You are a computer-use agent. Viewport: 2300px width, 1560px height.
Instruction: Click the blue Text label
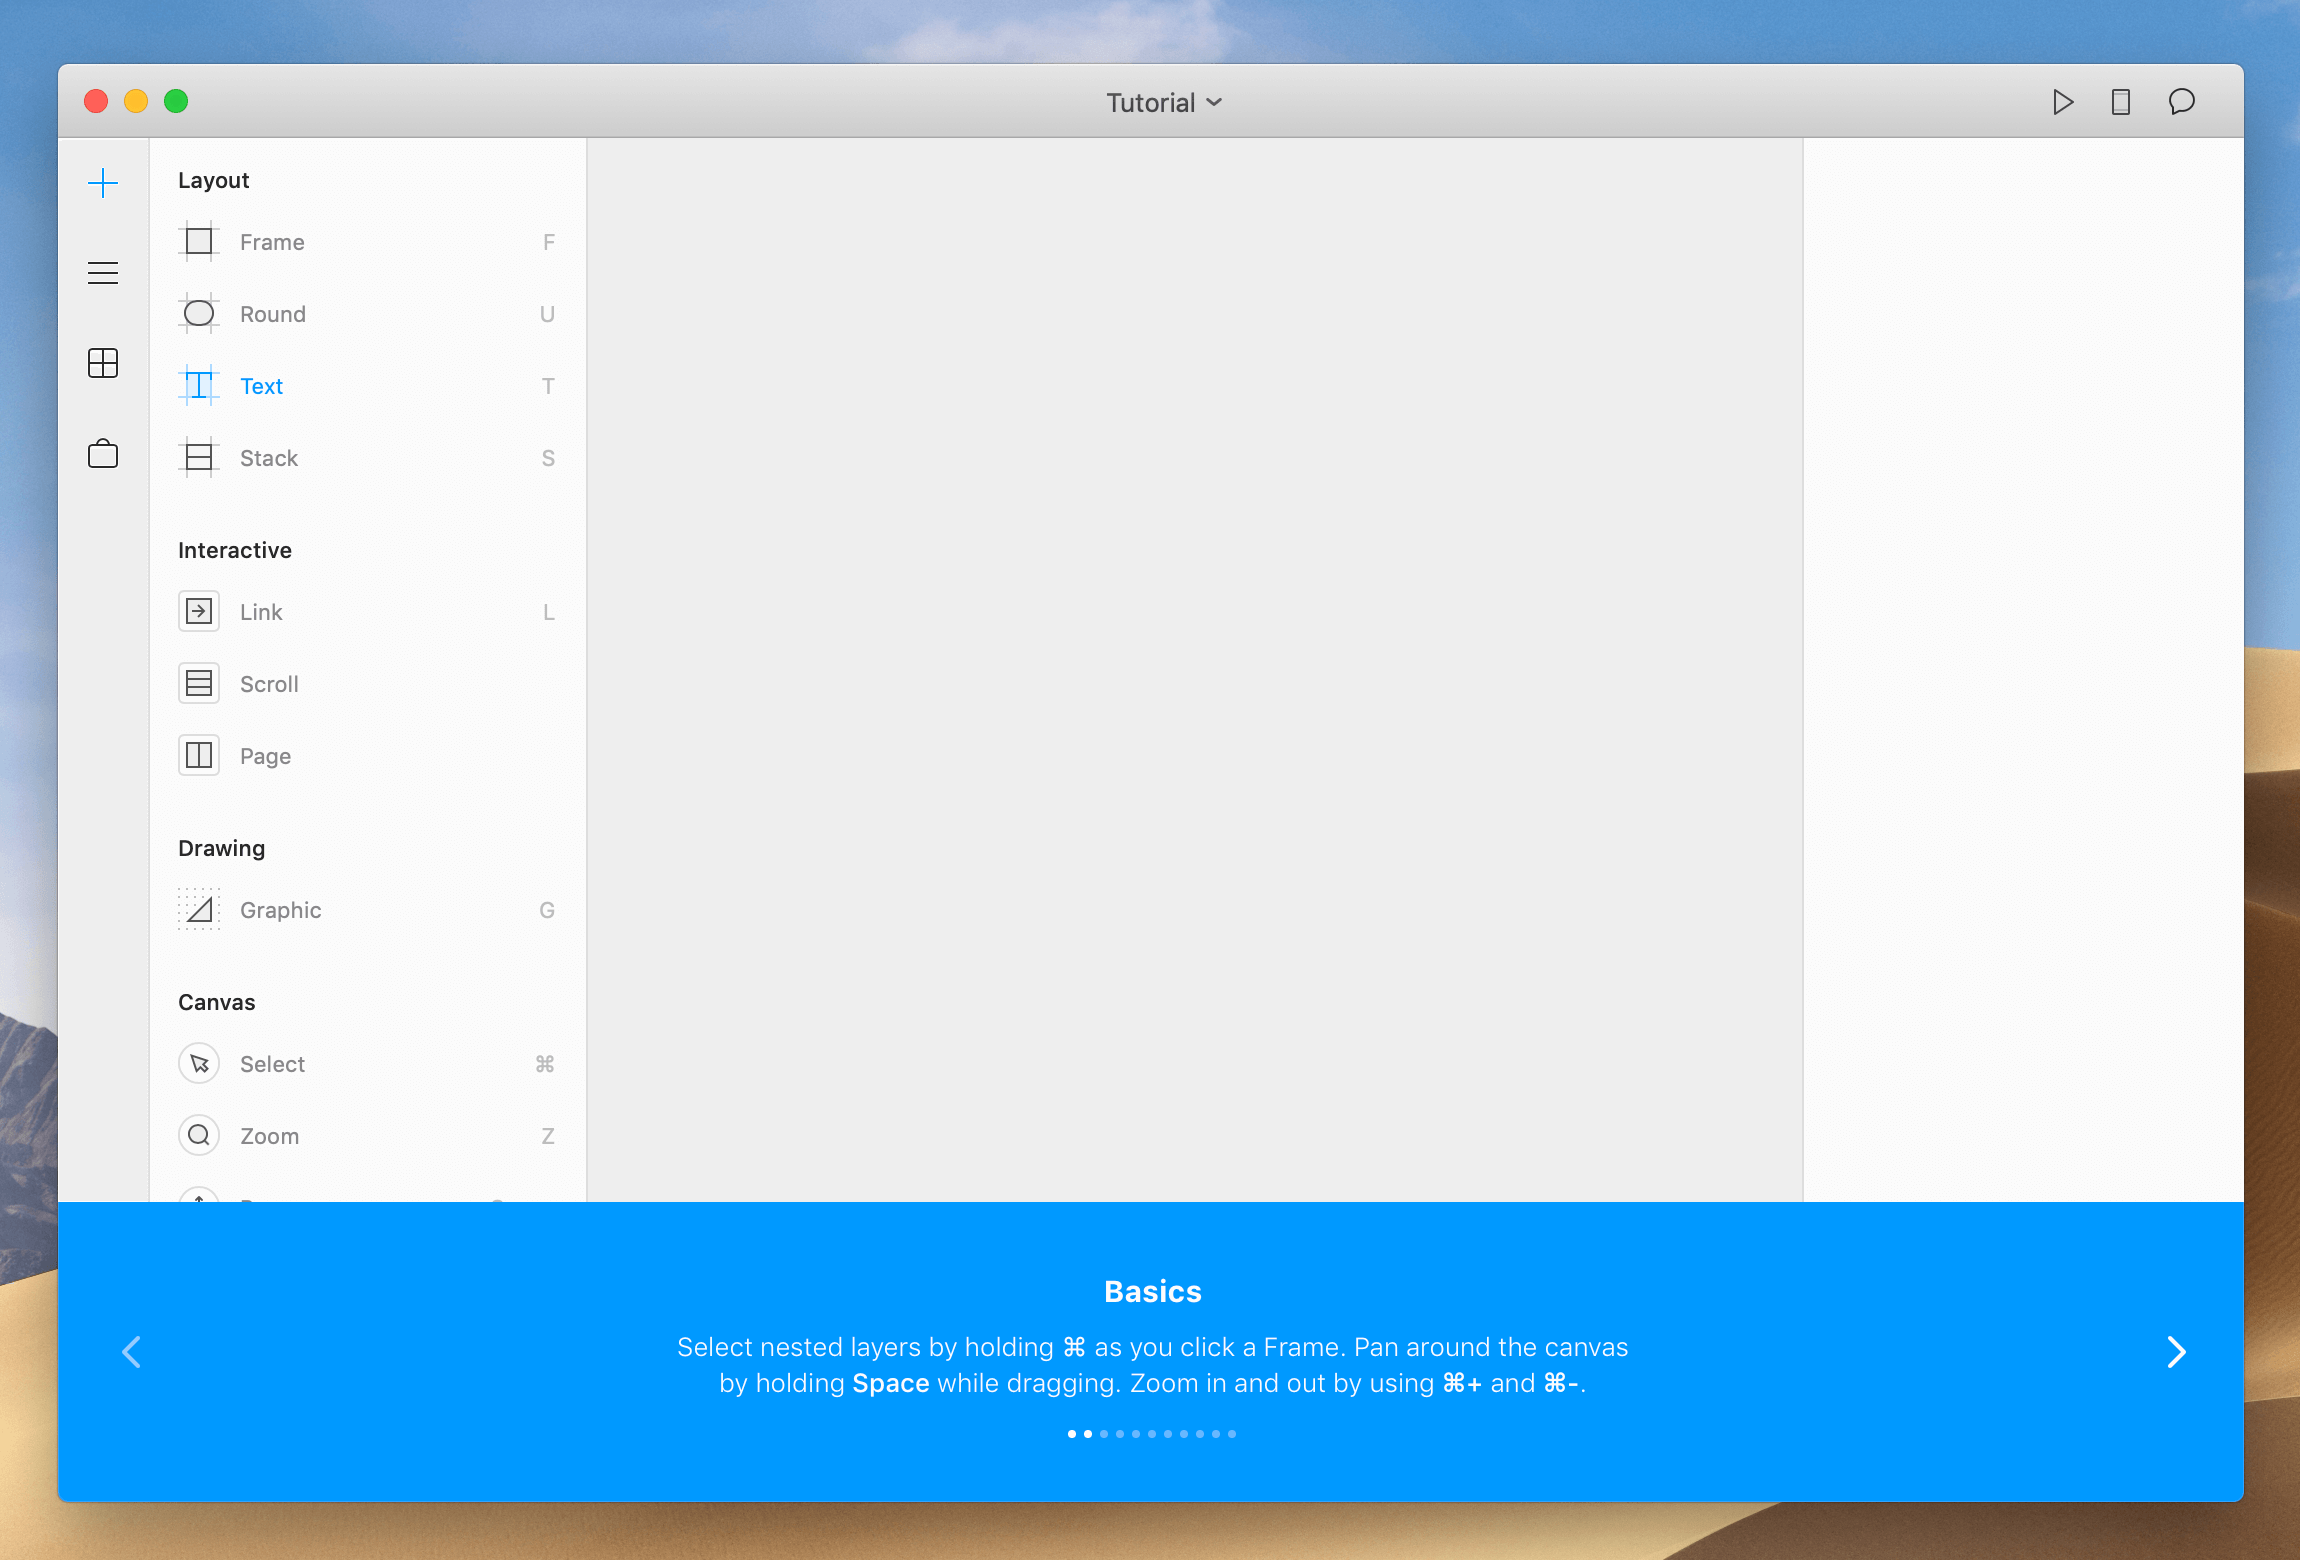point(262,386)
